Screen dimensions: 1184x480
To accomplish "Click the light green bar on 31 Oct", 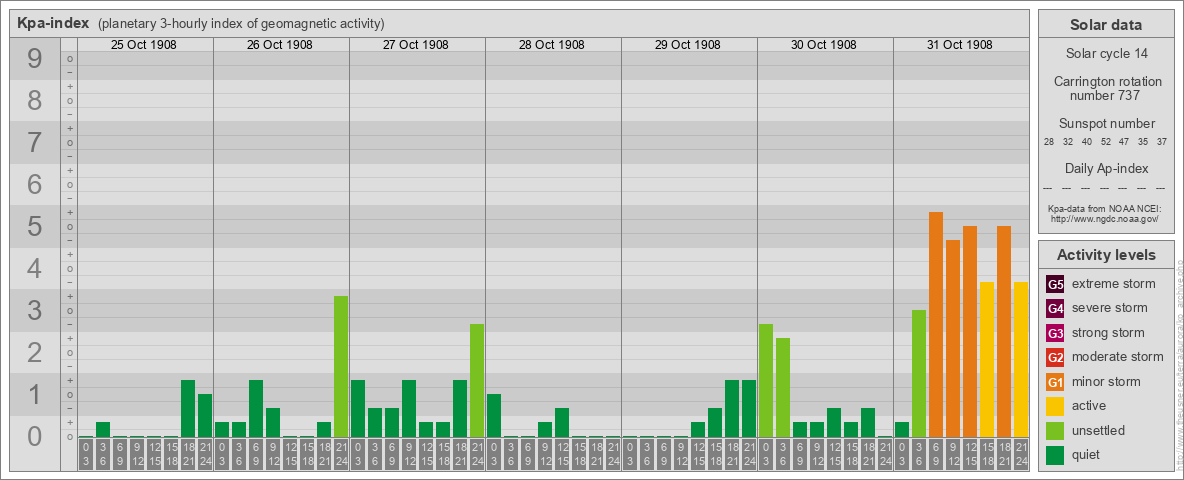I will click(918, 374).
